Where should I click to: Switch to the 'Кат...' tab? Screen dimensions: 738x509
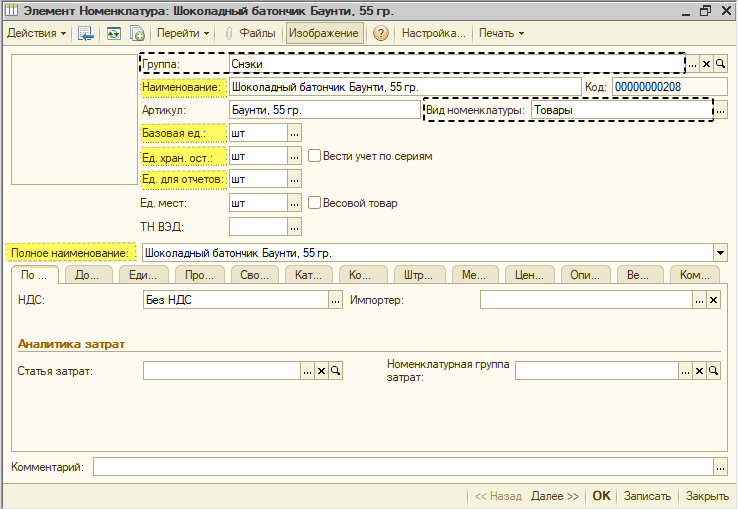(x=309, y=275)
